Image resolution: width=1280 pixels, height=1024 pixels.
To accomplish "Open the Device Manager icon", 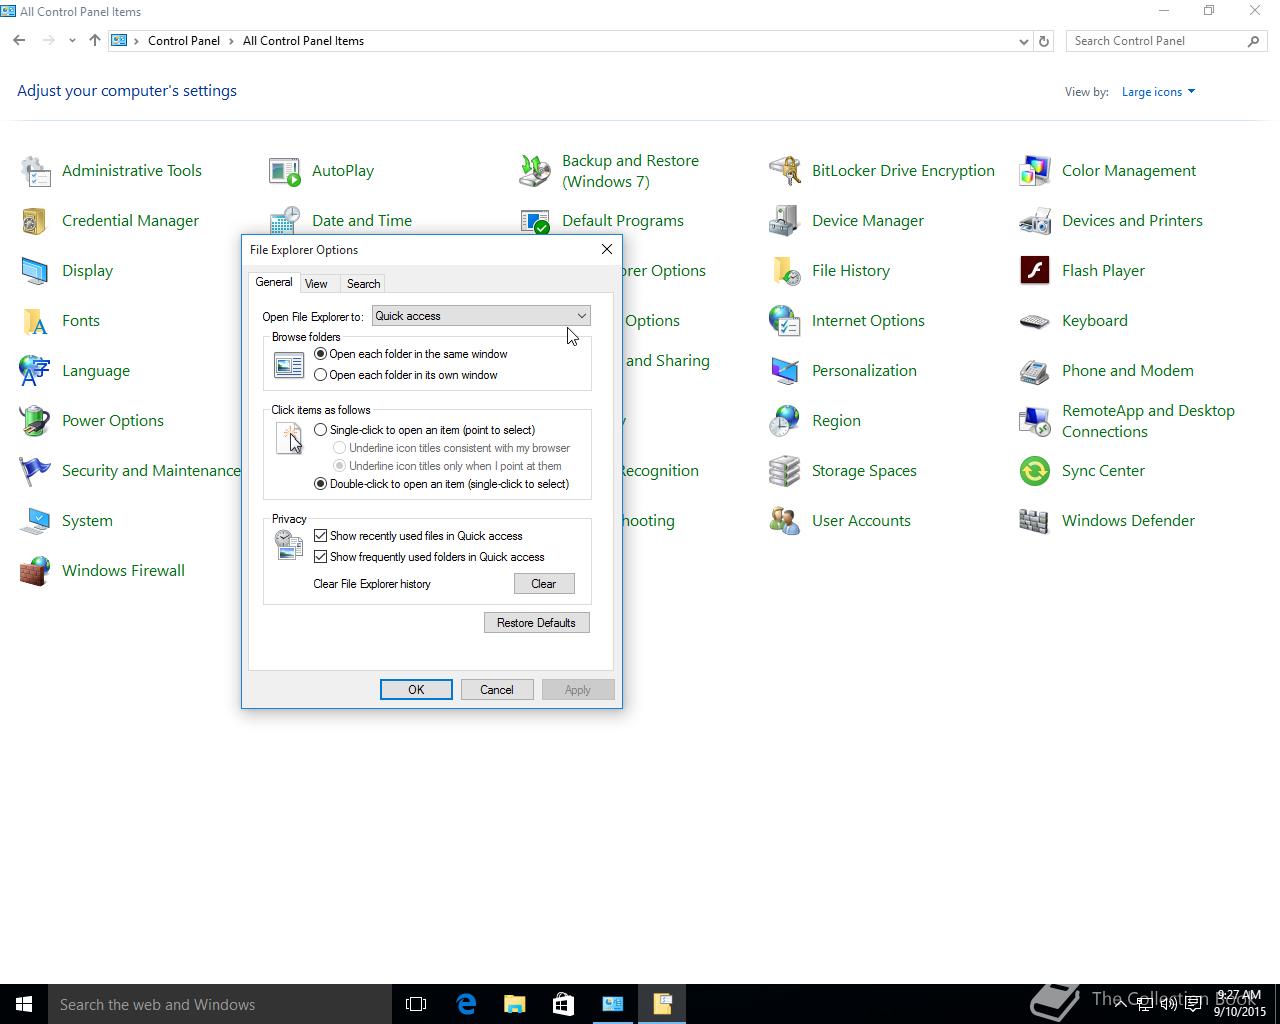I will (785, 221).
